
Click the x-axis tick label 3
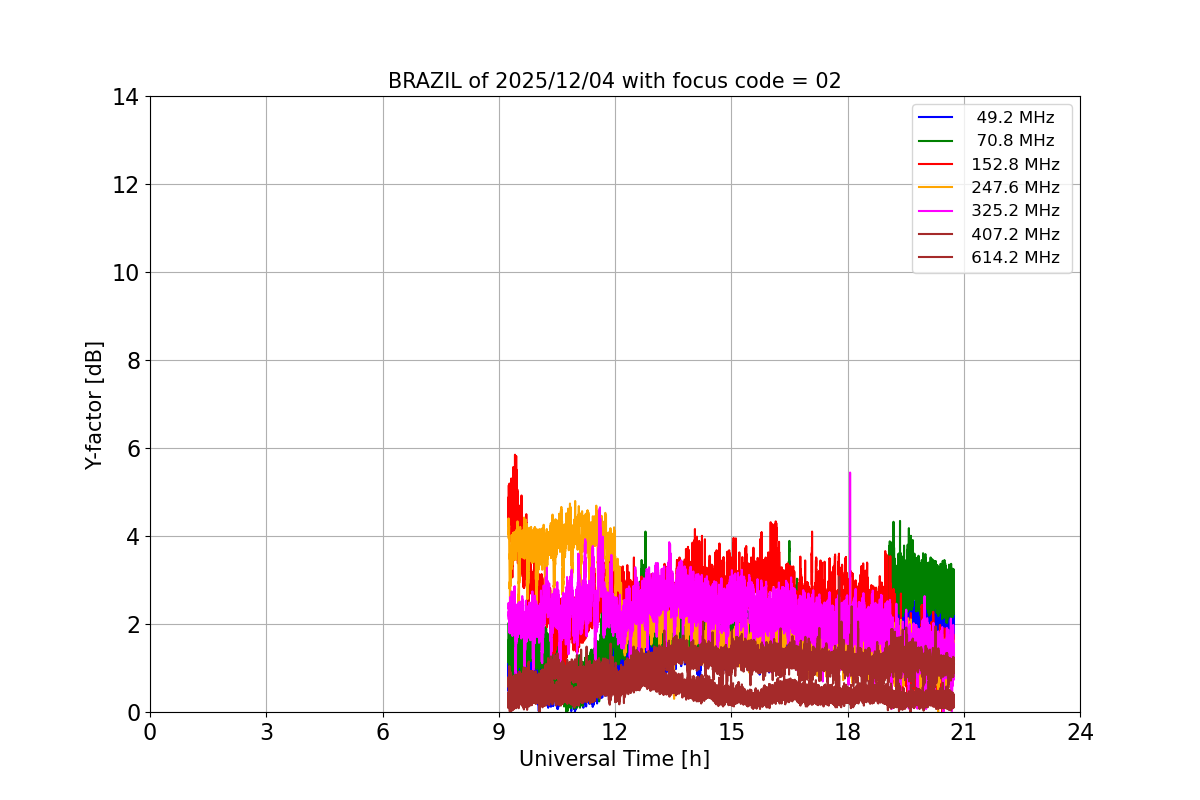pos(266,732)
